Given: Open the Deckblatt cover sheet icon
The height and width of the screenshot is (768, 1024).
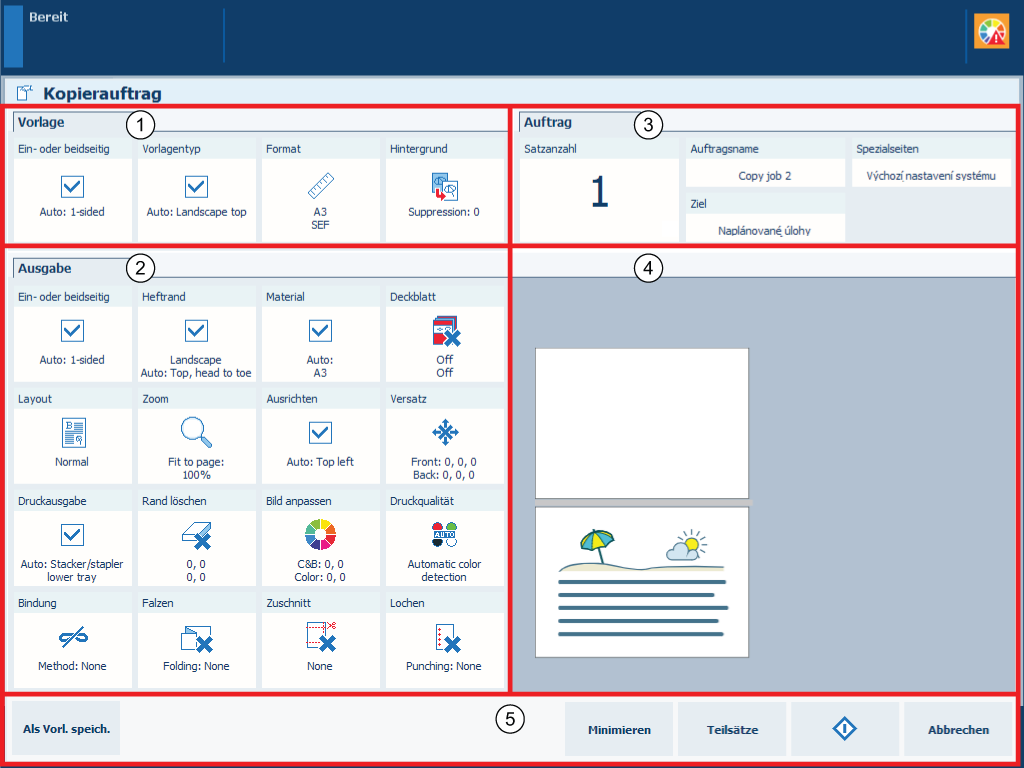Looking at the screenshot, I should click(x=446, y=331).
